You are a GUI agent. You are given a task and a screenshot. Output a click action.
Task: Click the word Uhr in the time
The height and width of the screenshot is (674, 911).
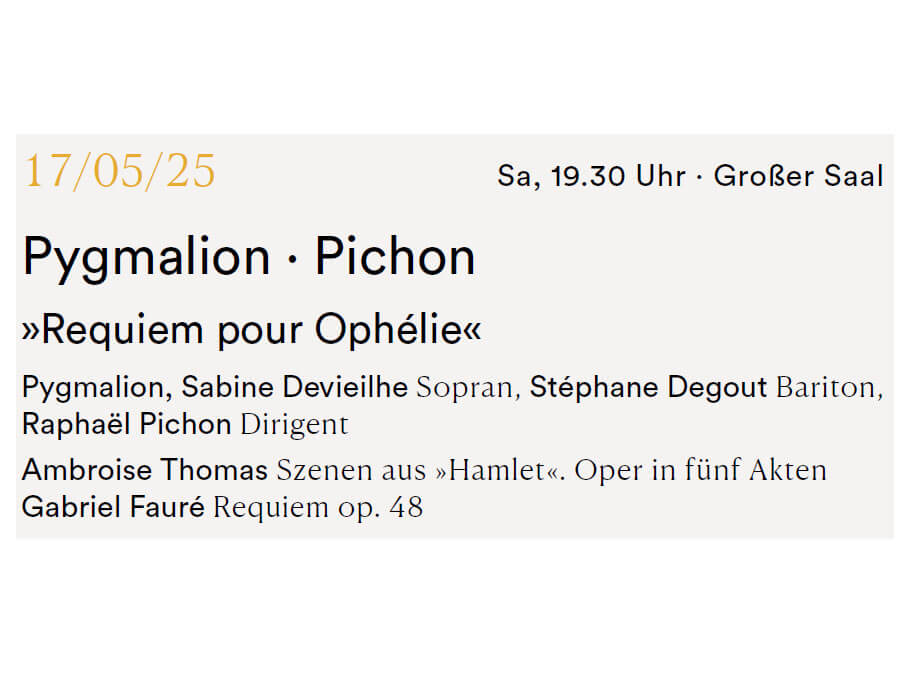tap(661, 175)
